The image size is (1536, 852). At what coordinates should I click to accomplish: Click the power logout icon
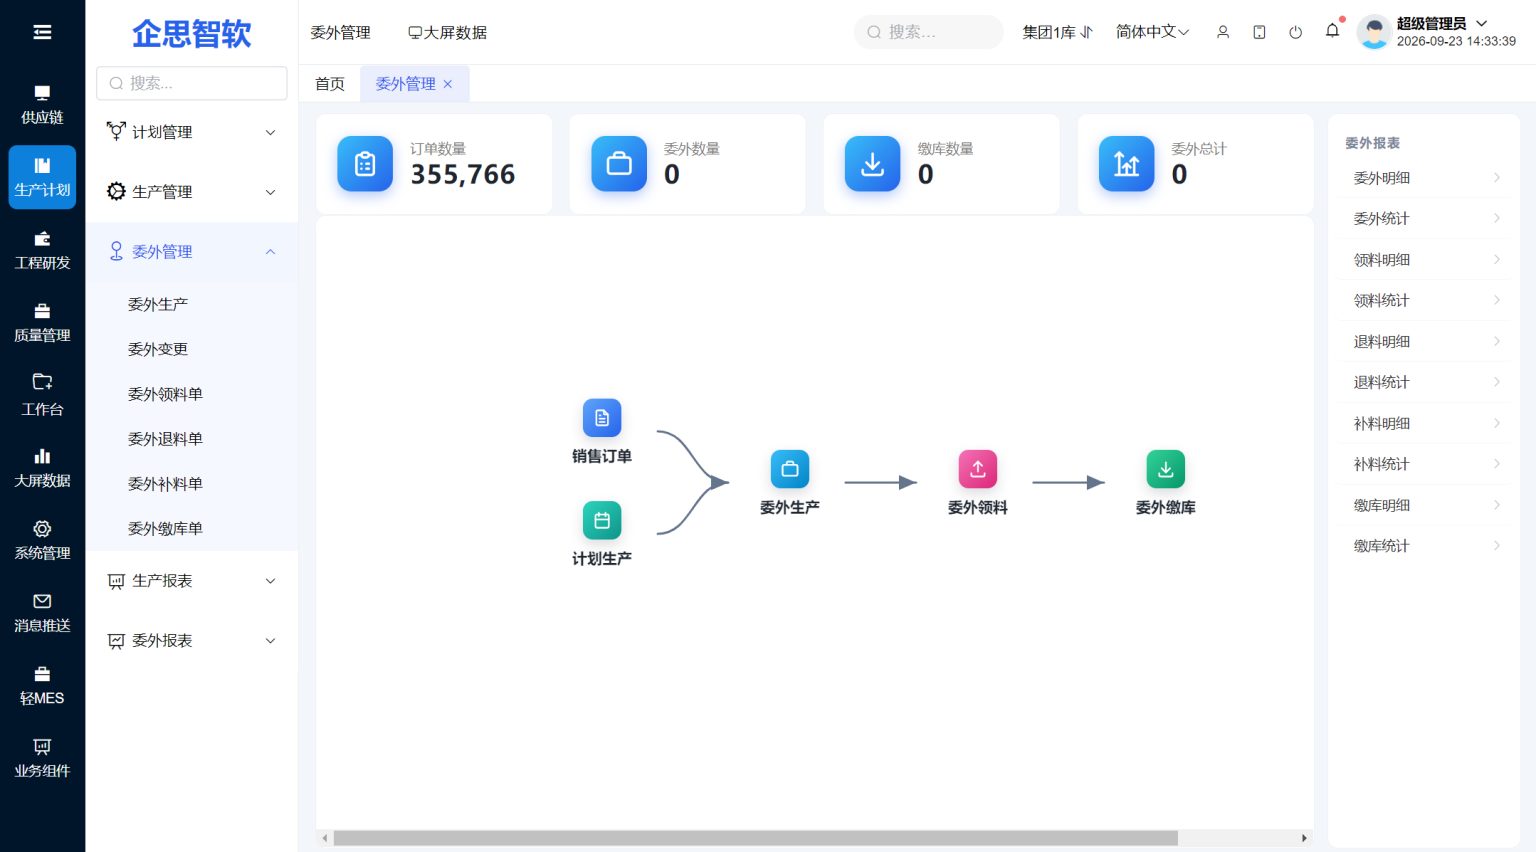[1295, 32]
